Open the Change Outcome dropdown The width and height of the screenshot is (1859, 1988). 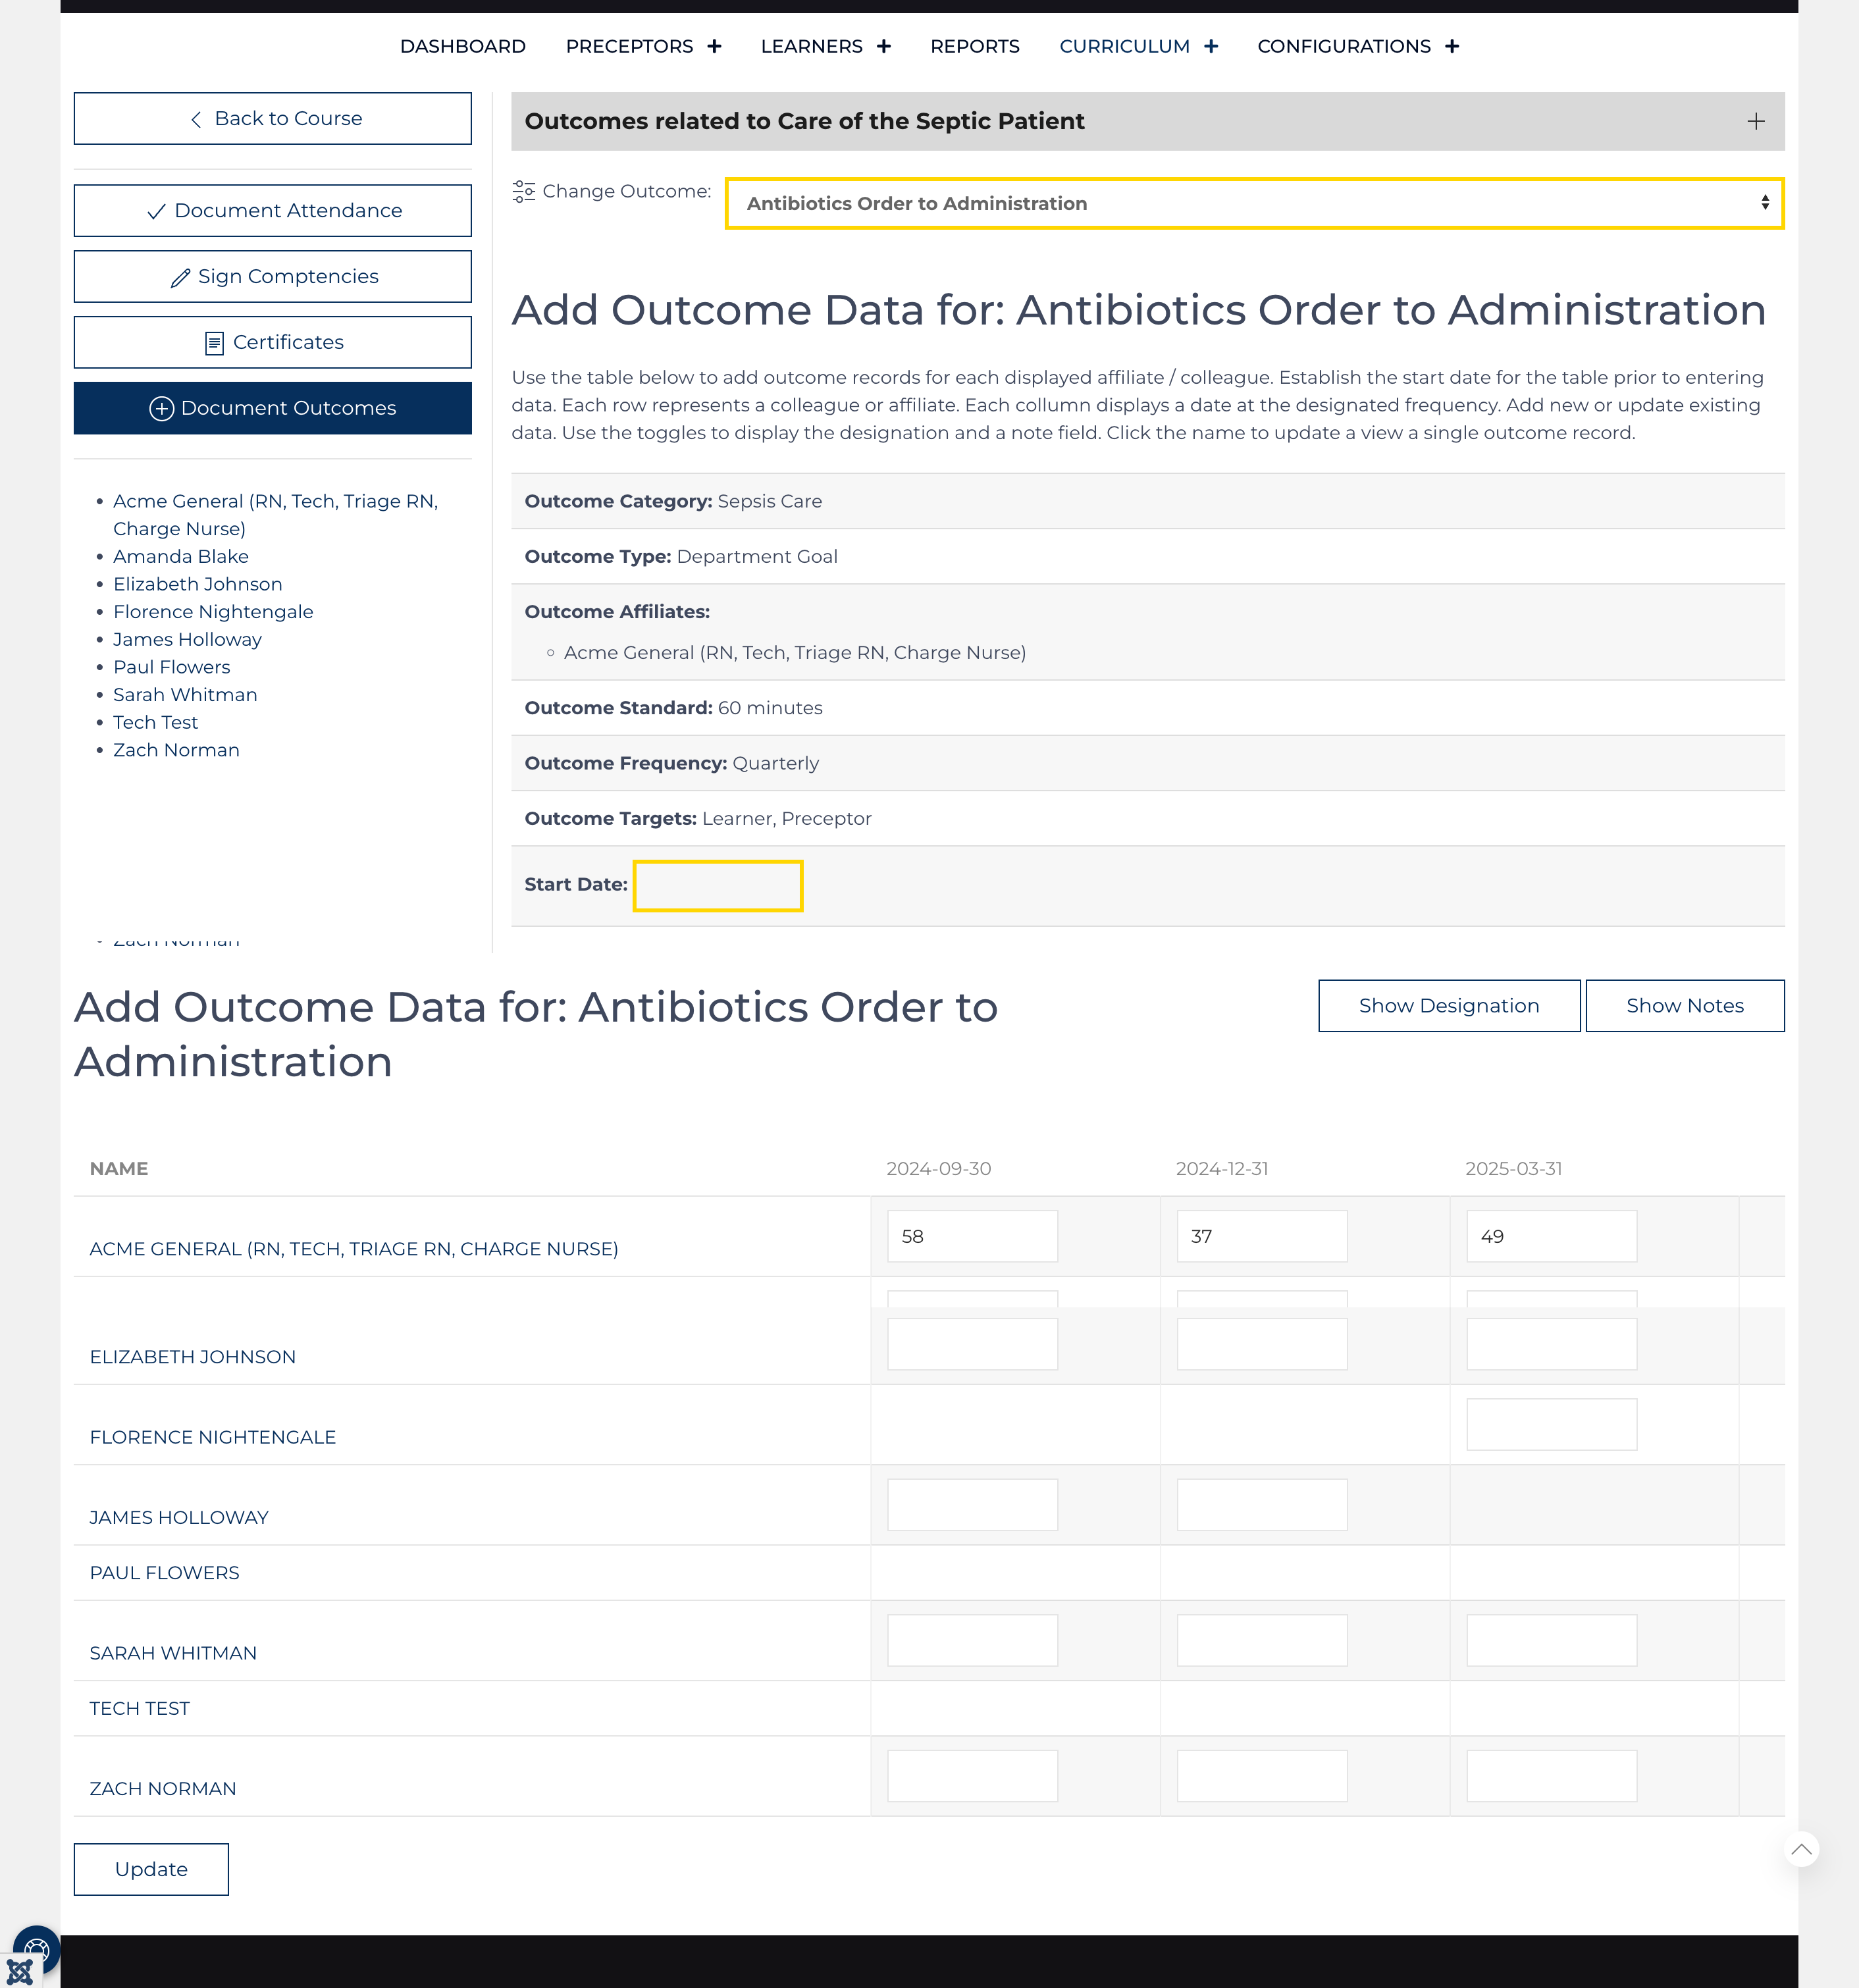(1254, 203)
